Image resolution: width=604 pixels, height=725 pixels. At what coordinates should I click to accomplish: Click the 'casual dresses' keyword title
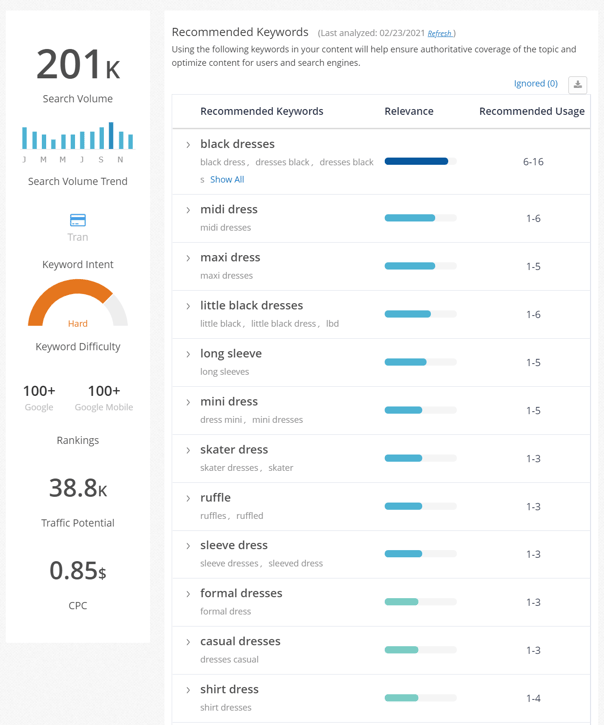click(240, 642)
